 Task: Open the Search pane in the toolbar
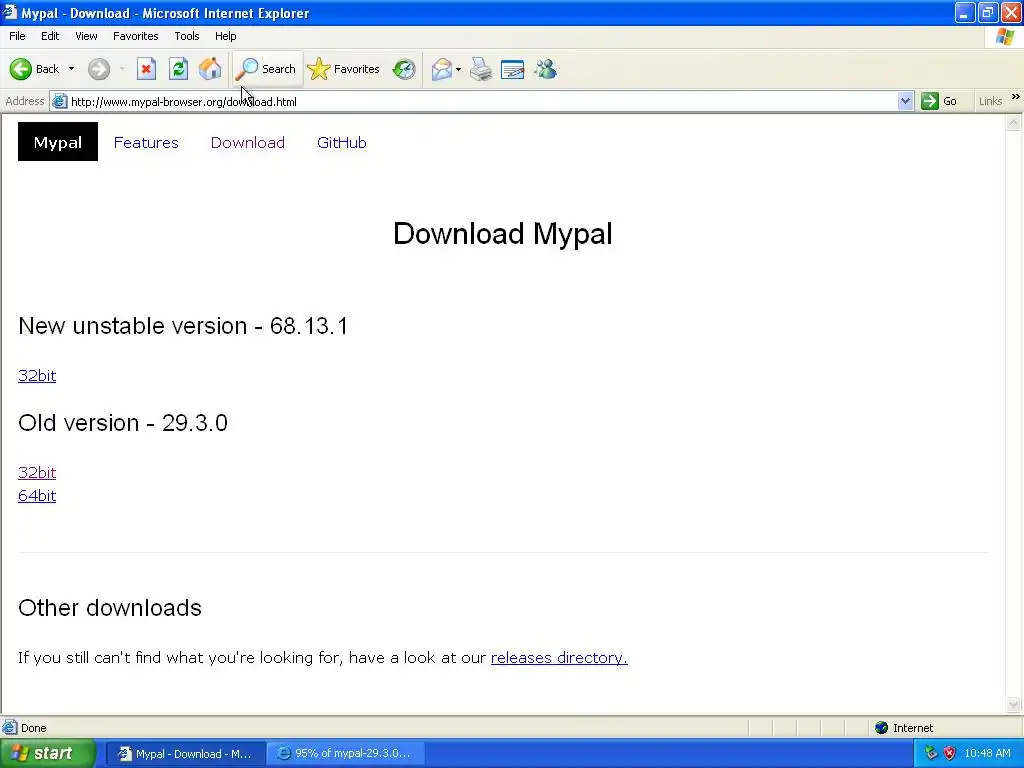[267, 69]
